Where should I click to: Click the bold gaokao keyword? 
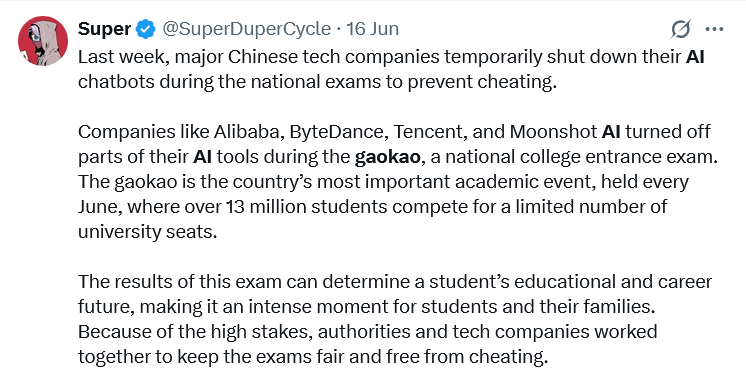[388, 157]
